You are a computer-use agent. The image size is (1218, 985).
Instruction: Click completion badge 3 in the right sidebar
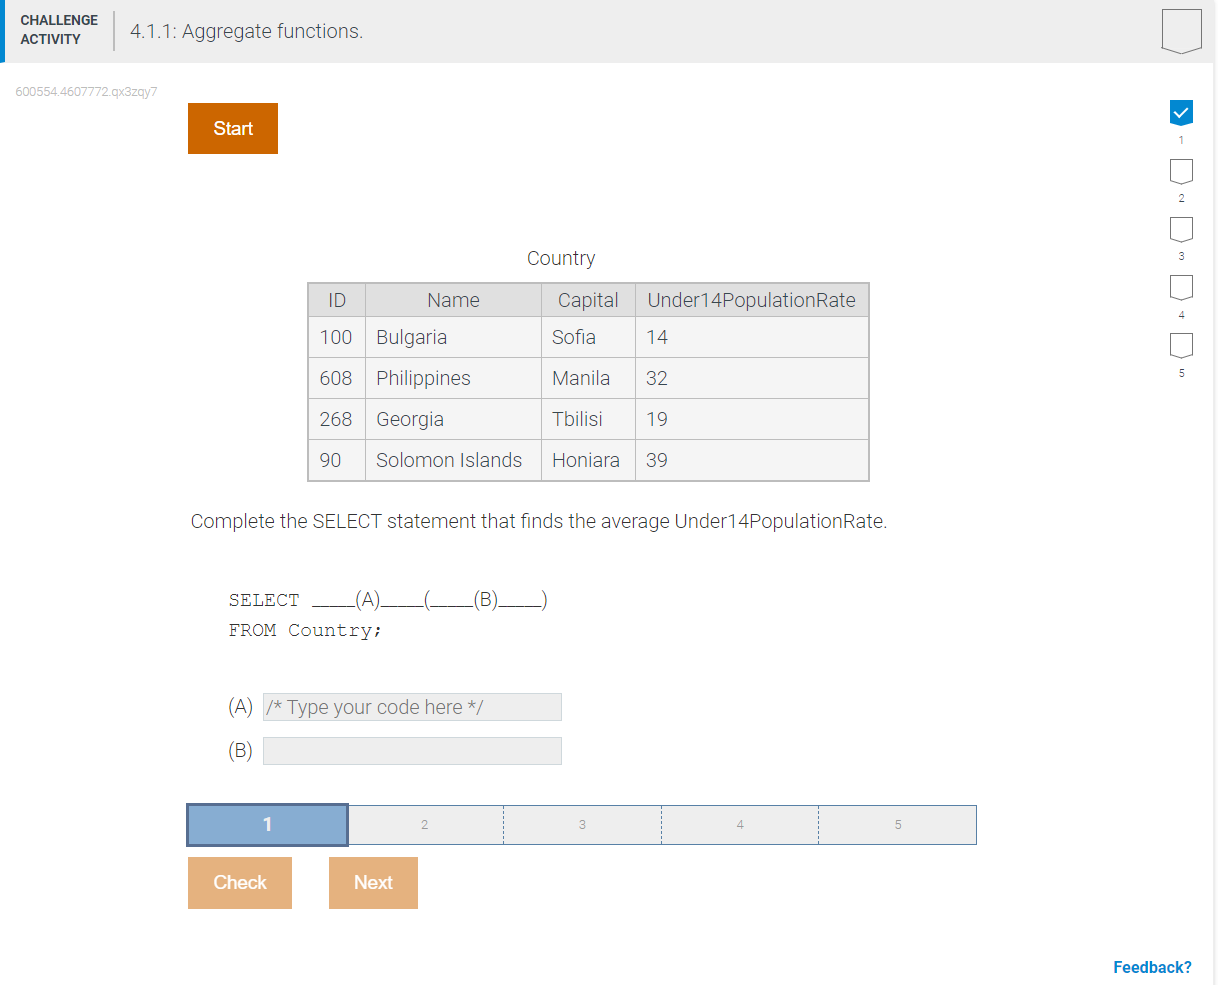[1181, 228]
